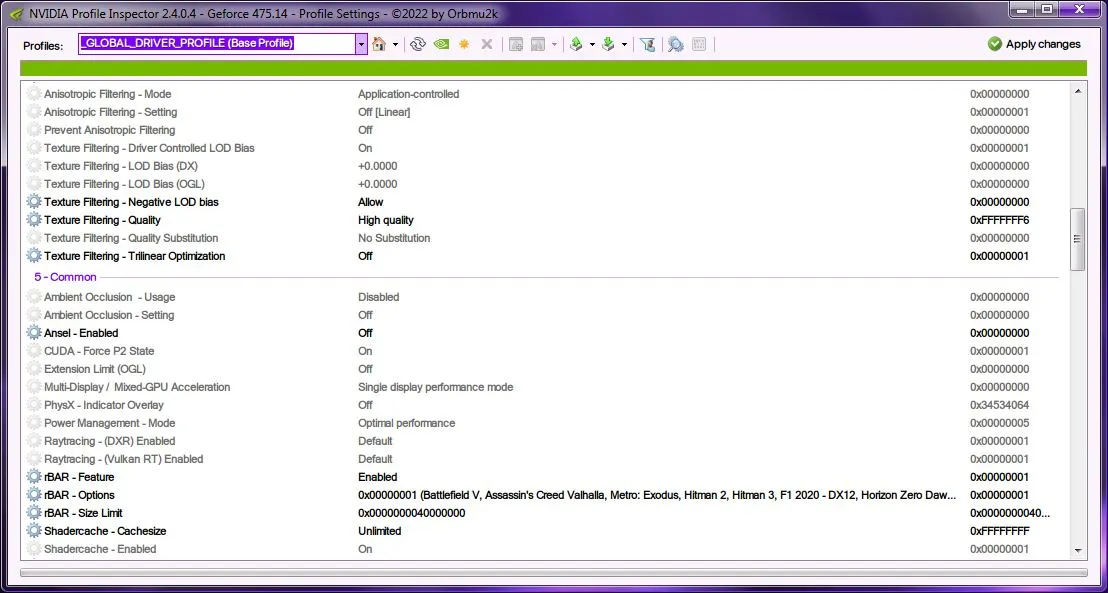The image size is (1108, 593).
Task: Click greyed gear beside Ambient Occlusion - Usage
Action: click(x=34, y=297)
